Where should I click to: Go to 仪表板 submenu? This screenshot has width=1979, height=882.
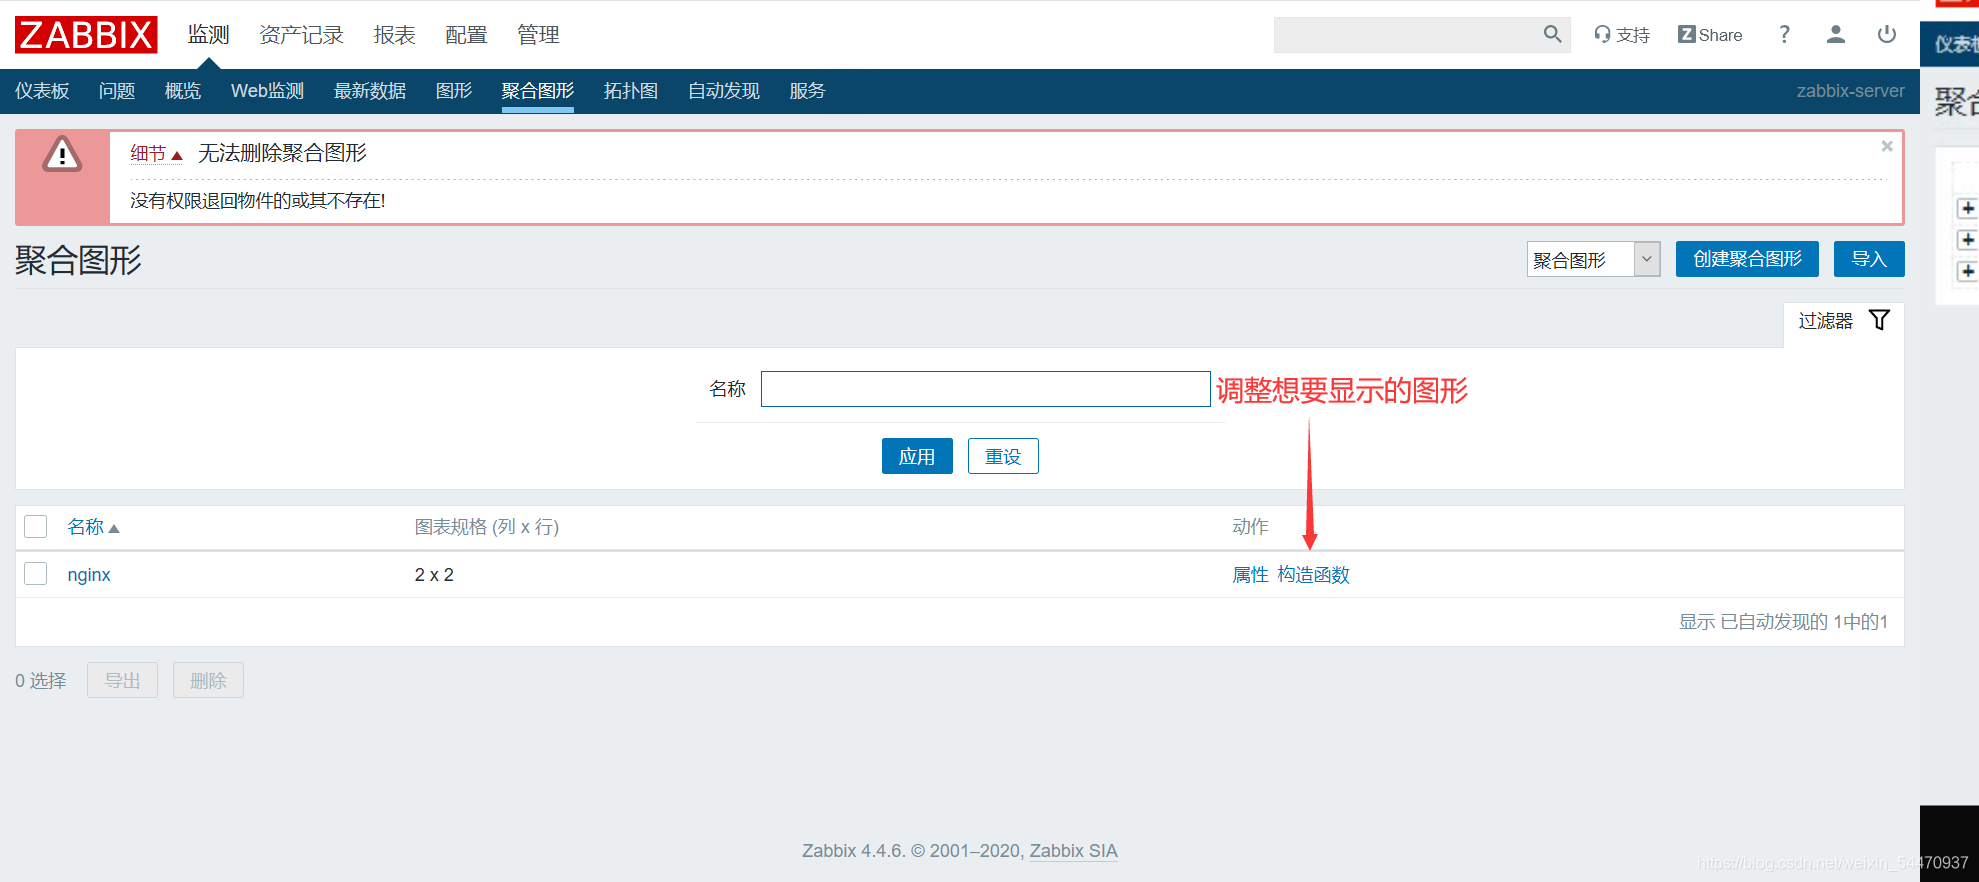(42, 91)
